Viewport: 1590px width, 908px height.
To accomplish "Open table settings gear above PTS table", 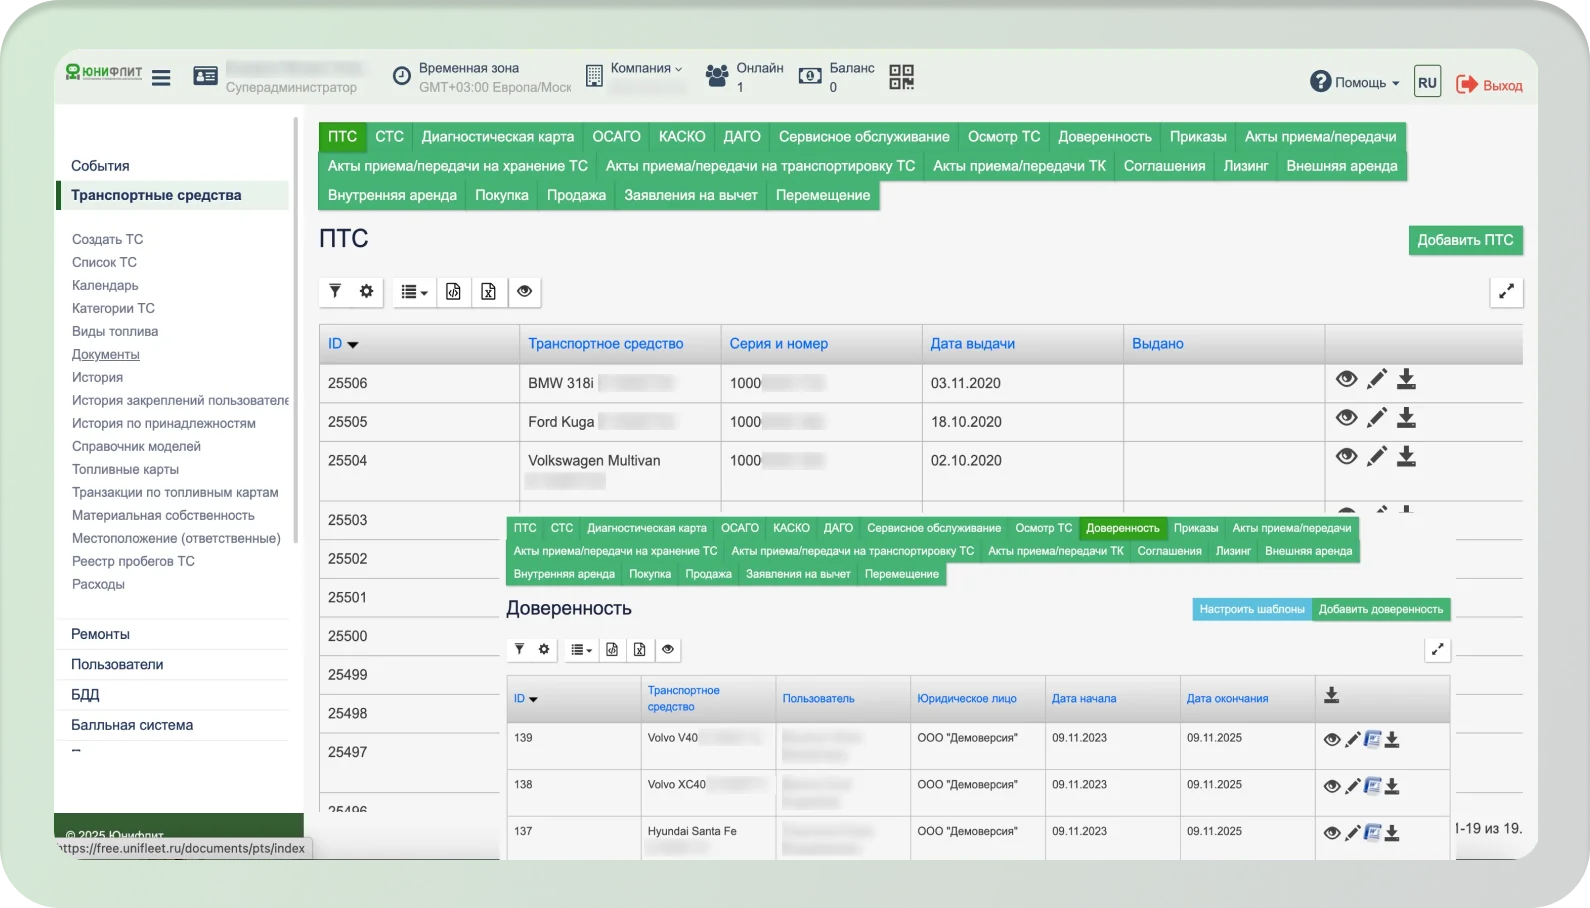I will coord(367,291).
